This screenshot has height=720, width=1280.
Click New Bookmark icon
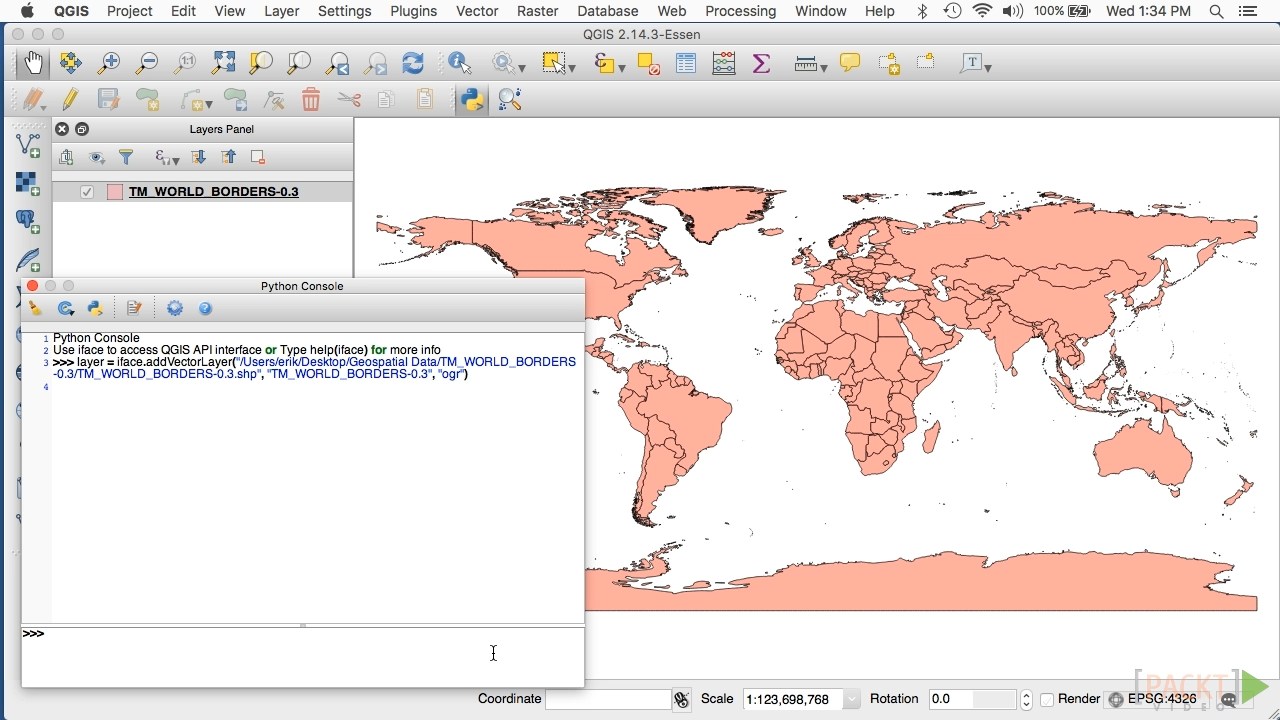[889, 63]
